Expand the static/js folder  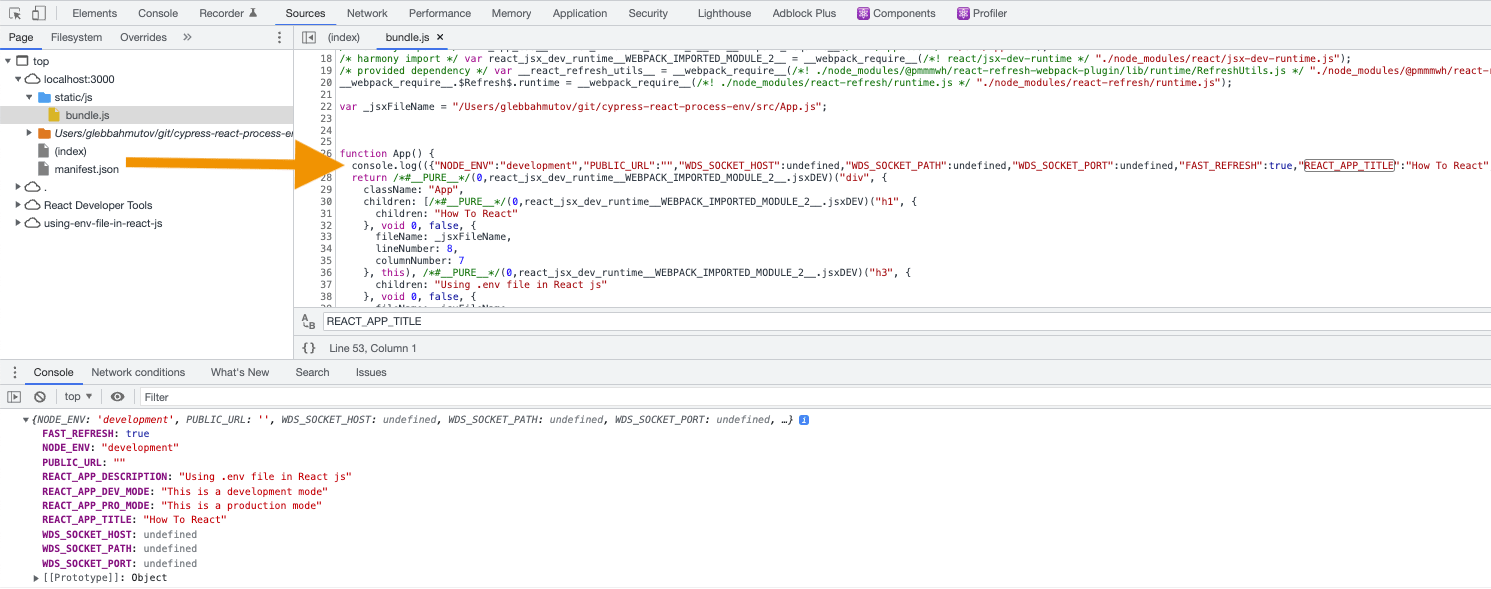click(x=31, y=99)
